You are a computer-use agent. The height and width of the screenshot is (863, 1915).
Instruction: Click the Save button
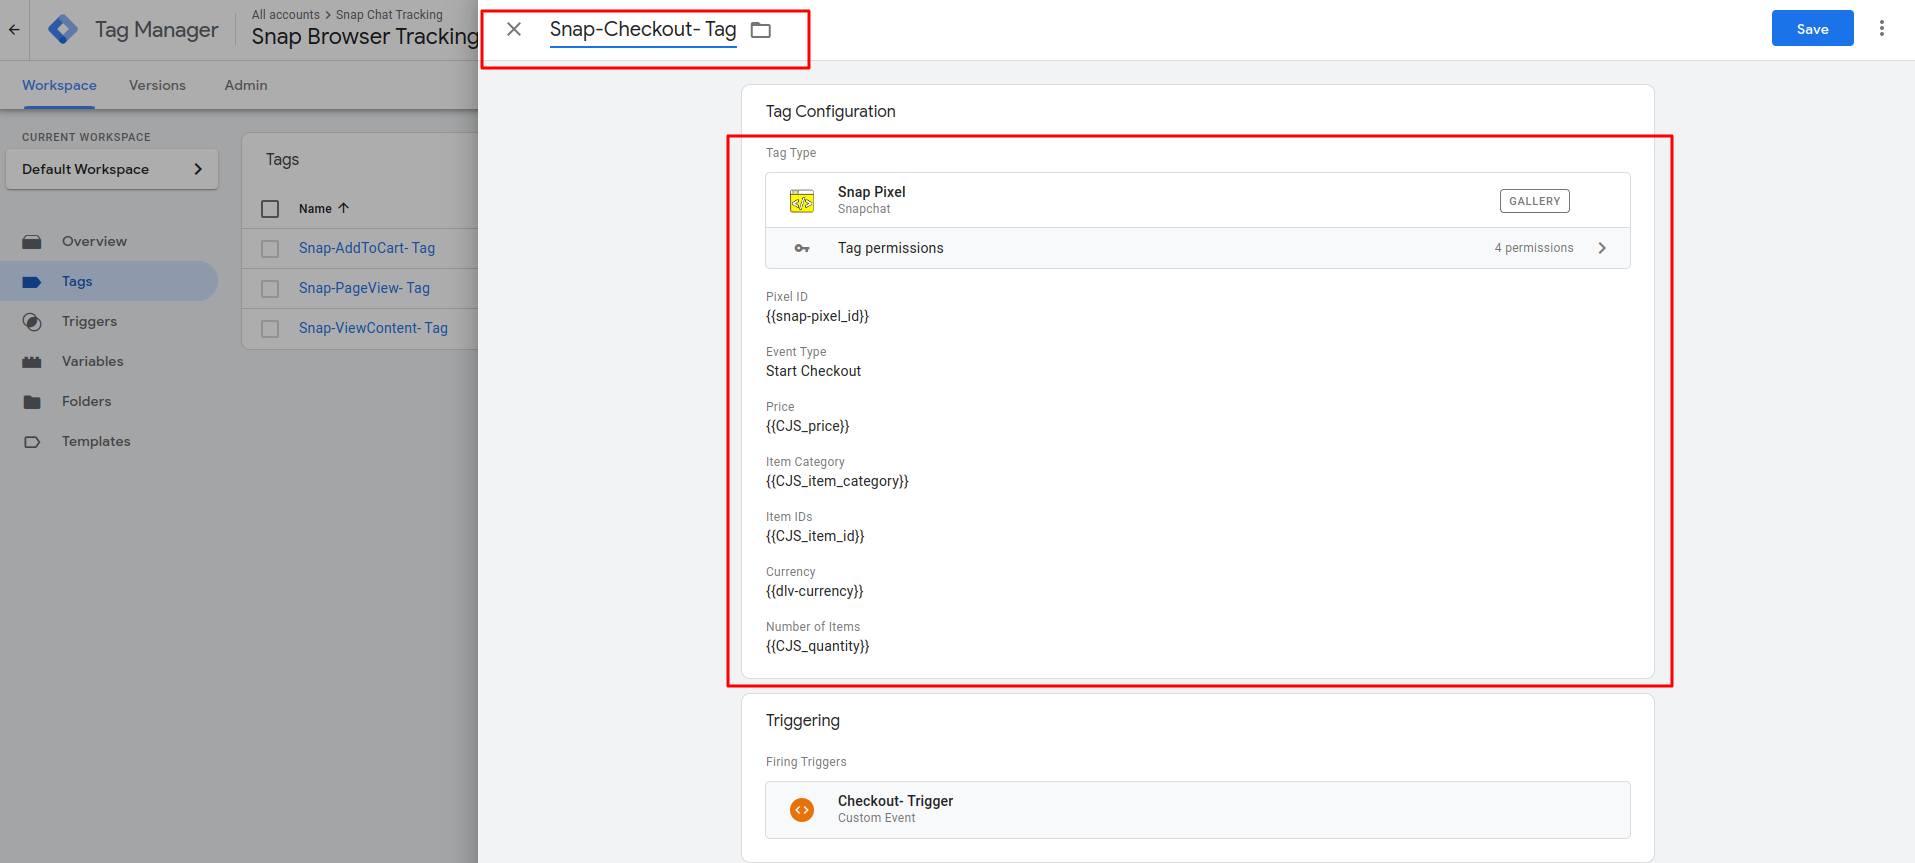tap(1812, 29)
